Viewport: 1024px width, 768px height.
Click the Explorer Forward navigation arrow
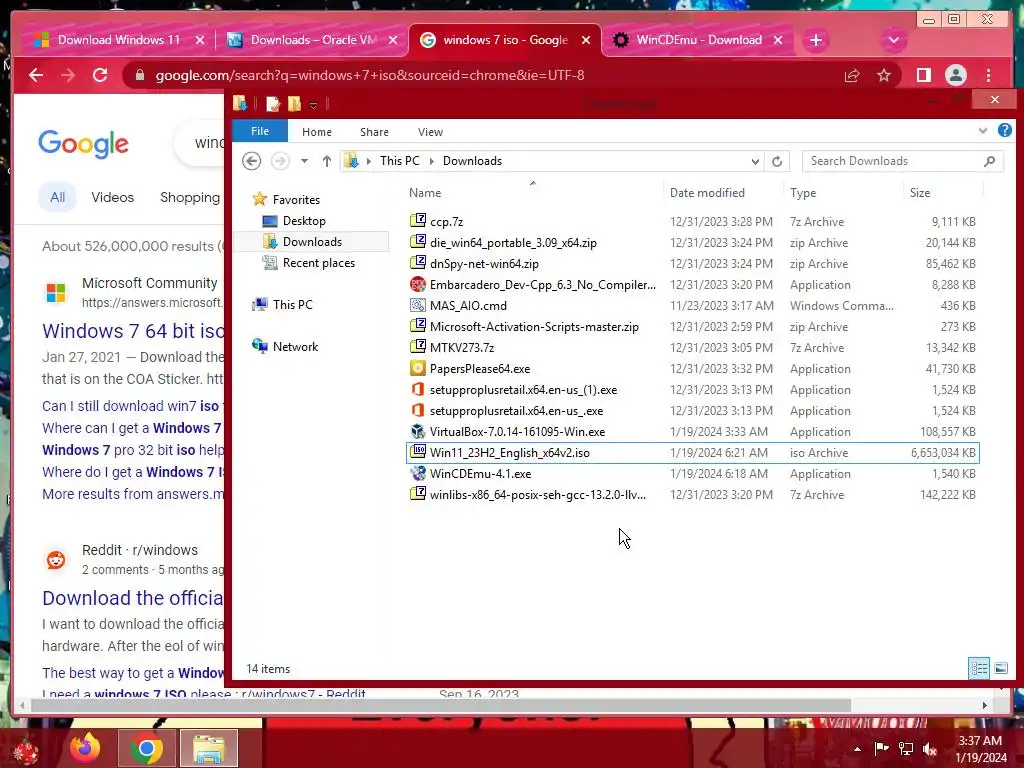pyautogui.click(x=280, y=161)
